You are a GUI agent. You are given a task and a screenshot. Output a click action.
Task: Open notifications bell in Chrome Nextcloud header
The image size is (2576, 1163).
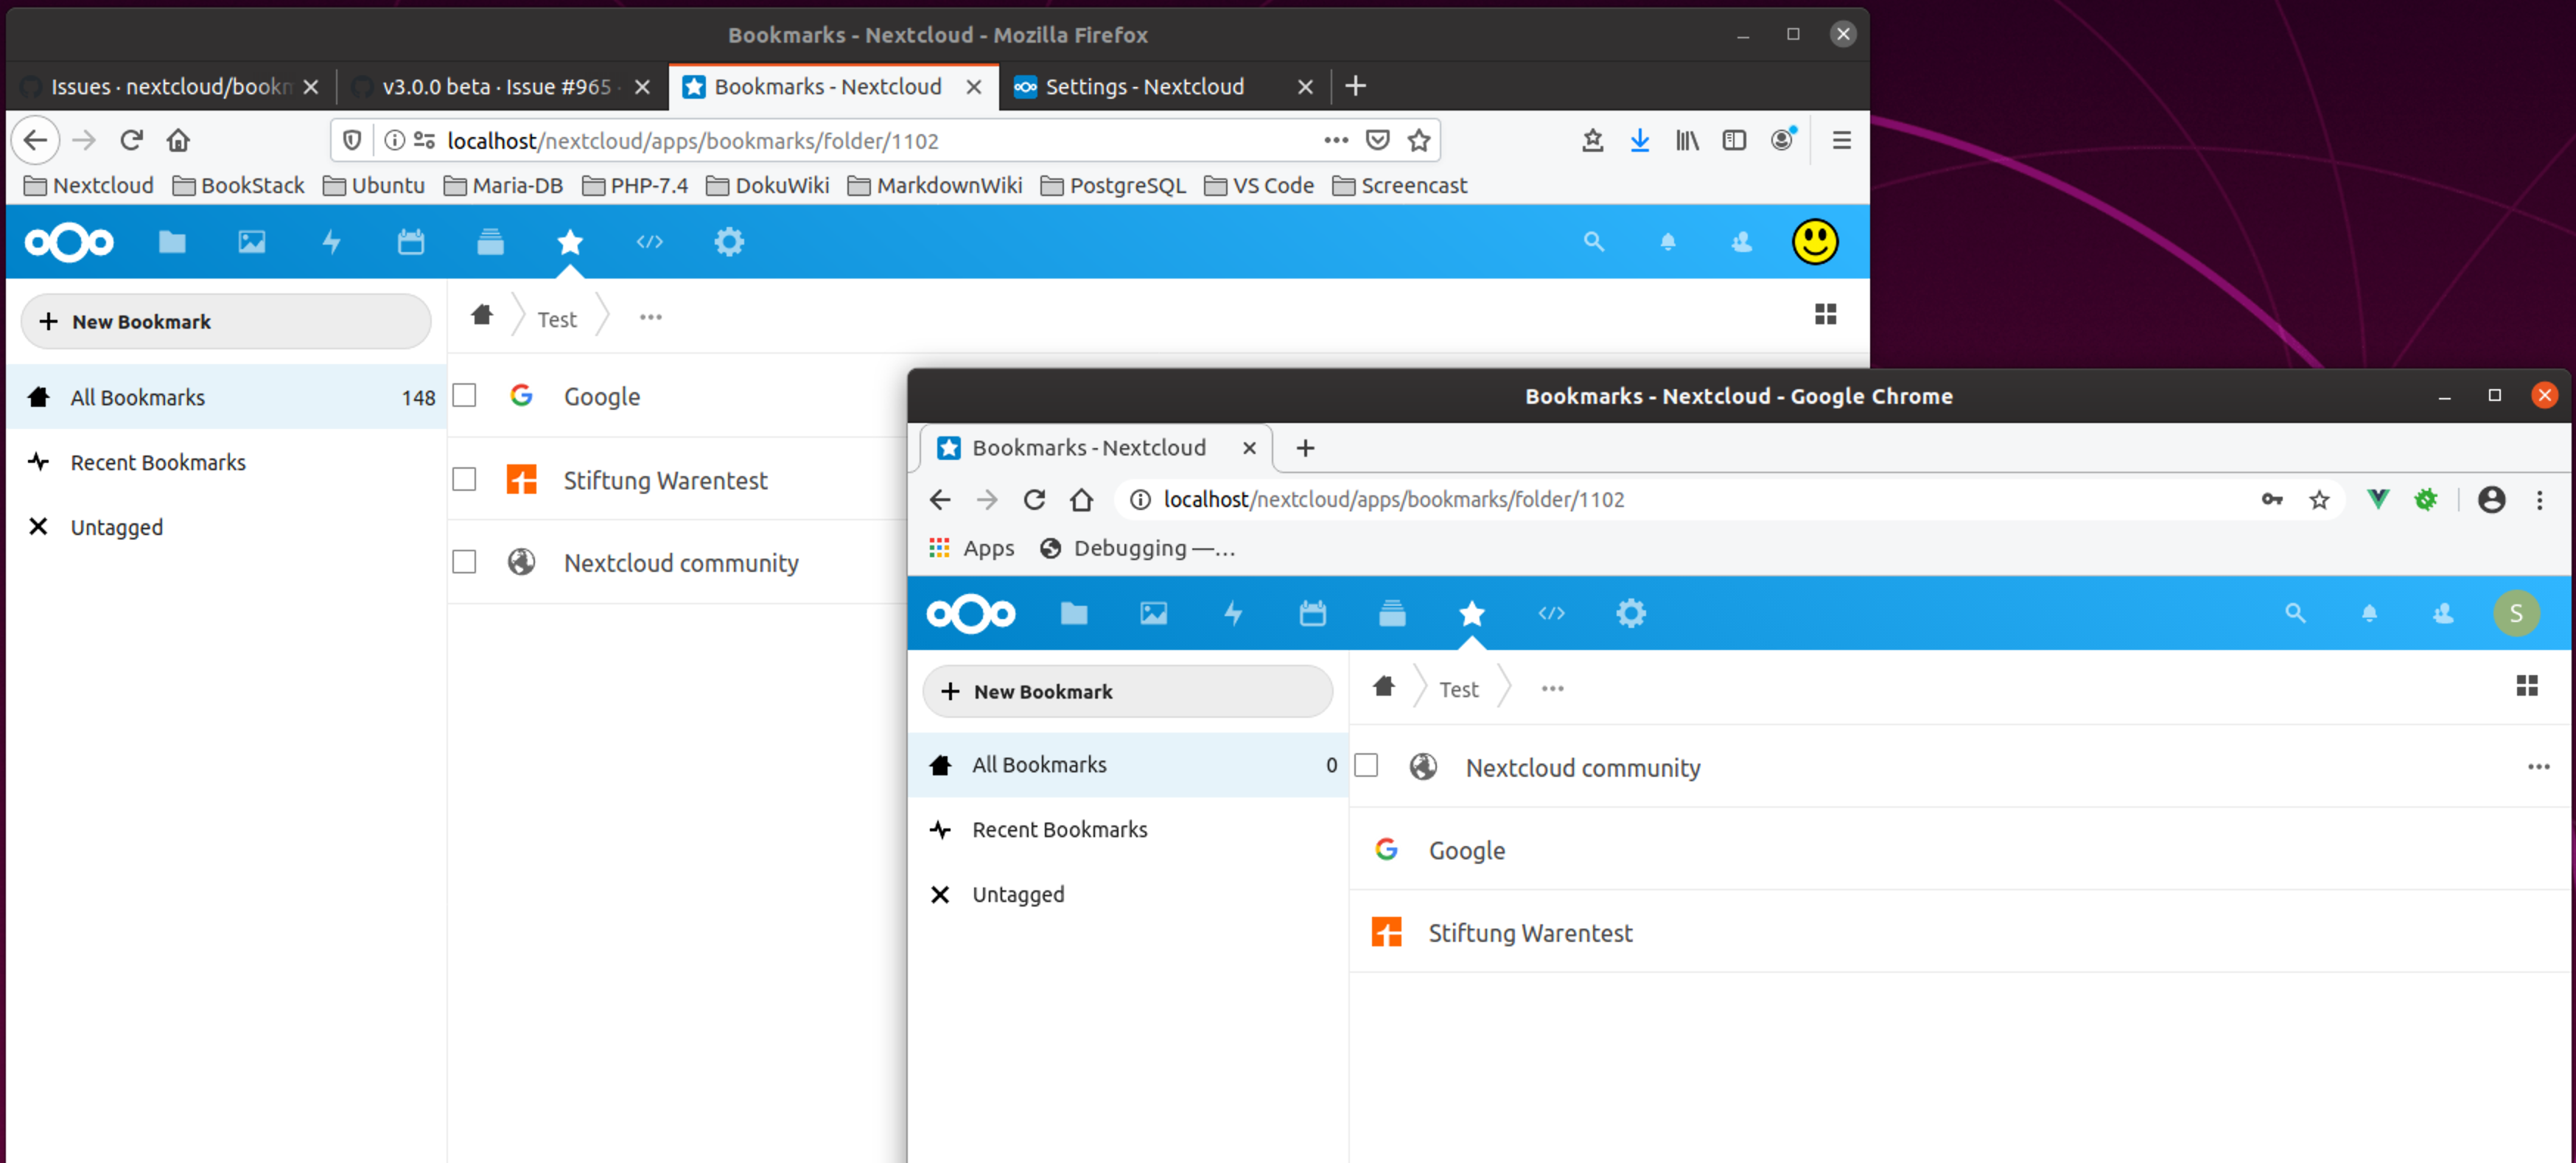pos(2369,613)
